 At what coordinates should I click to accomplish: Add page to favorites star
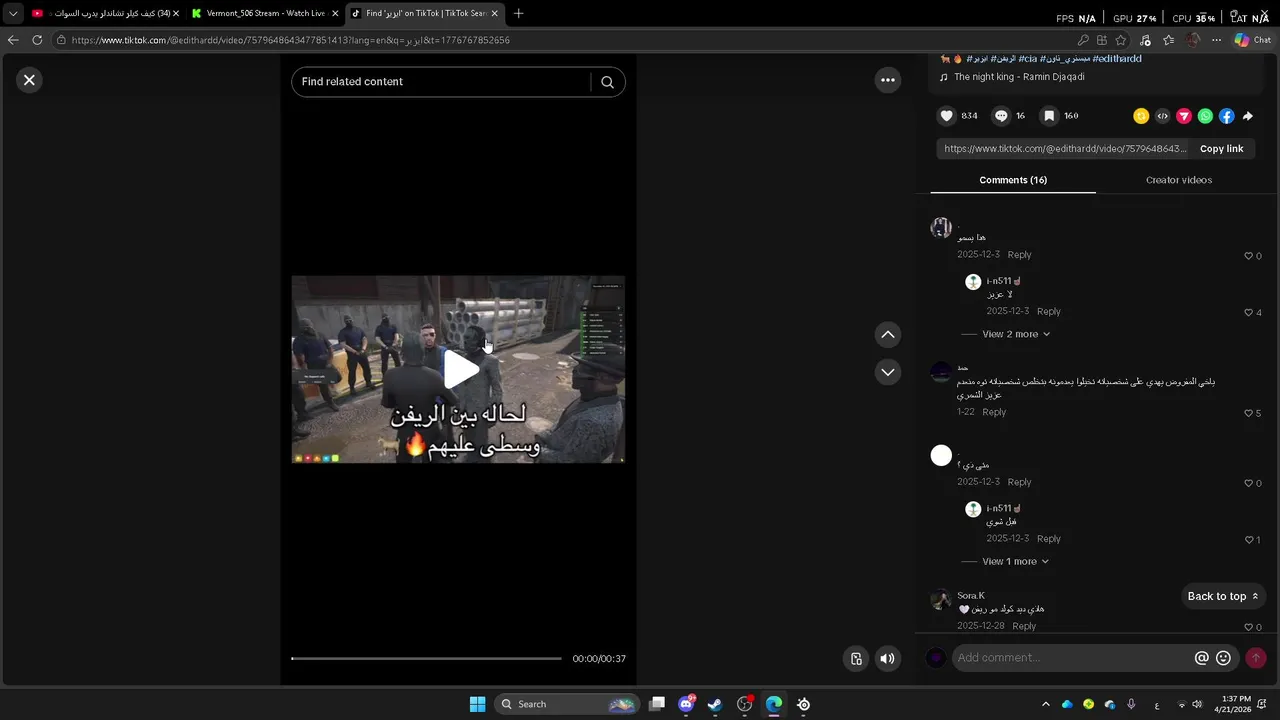1121,40
